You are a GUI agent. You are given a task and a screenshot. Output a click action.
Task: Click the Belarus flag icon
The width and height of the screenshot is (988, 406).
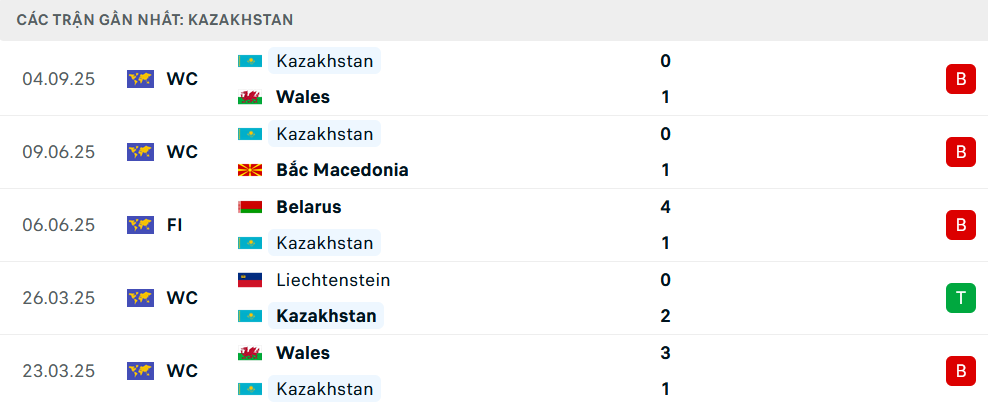tap(249, 207)
